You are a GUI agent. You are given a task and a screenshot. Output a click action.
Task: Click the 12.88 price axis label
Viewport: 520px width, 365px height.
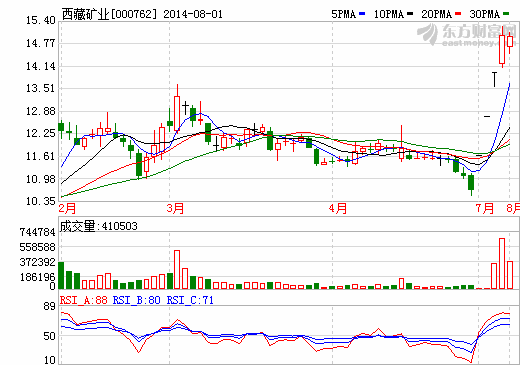coord(41,111)
